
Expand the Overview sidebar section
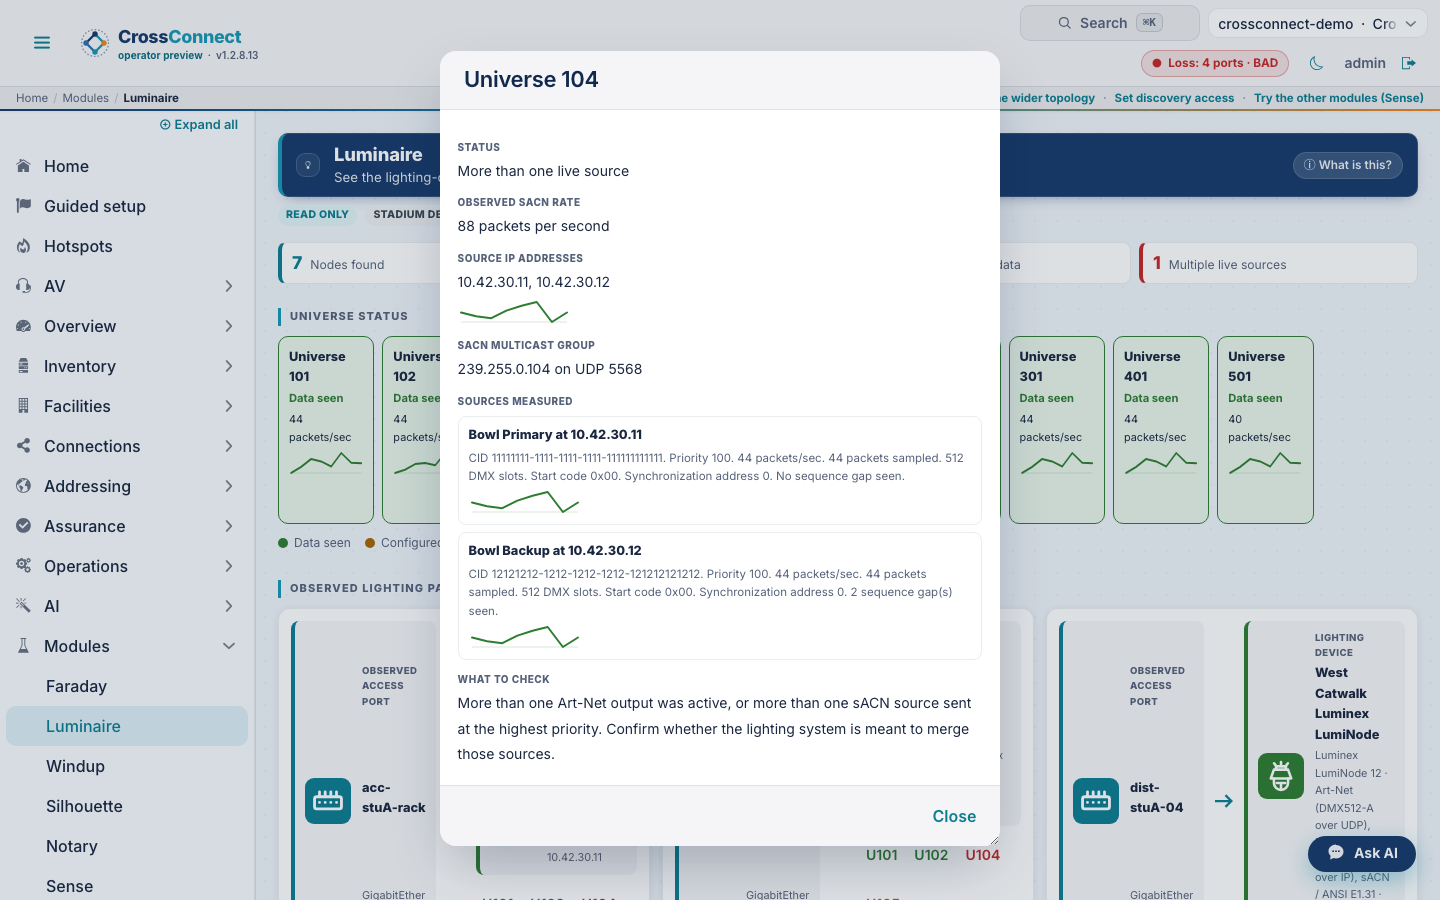tap(229, 326)
